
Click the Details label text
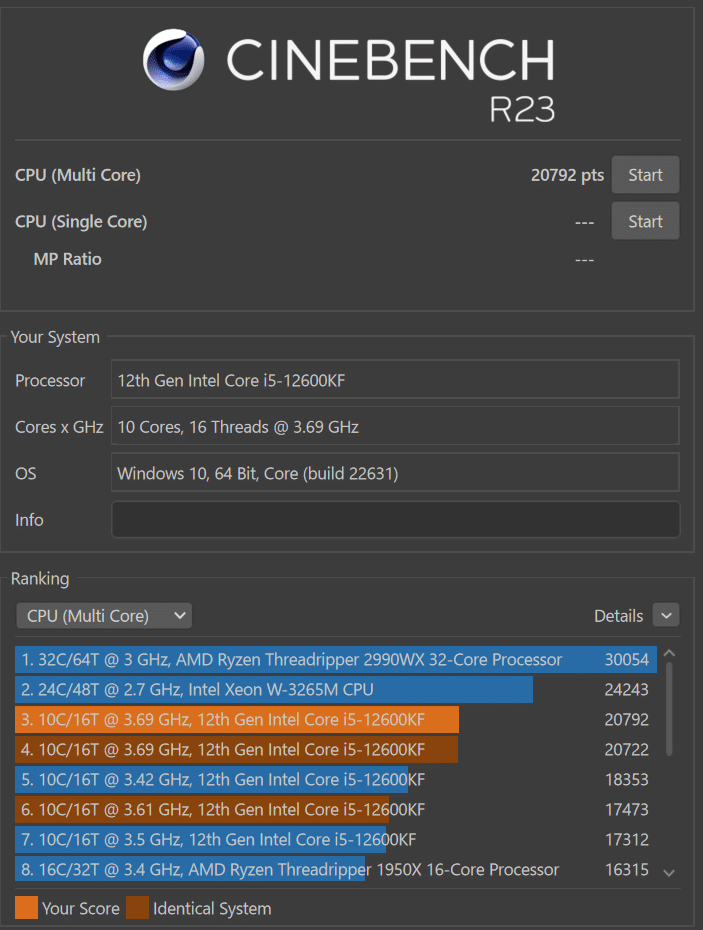(x=619, y=616)
